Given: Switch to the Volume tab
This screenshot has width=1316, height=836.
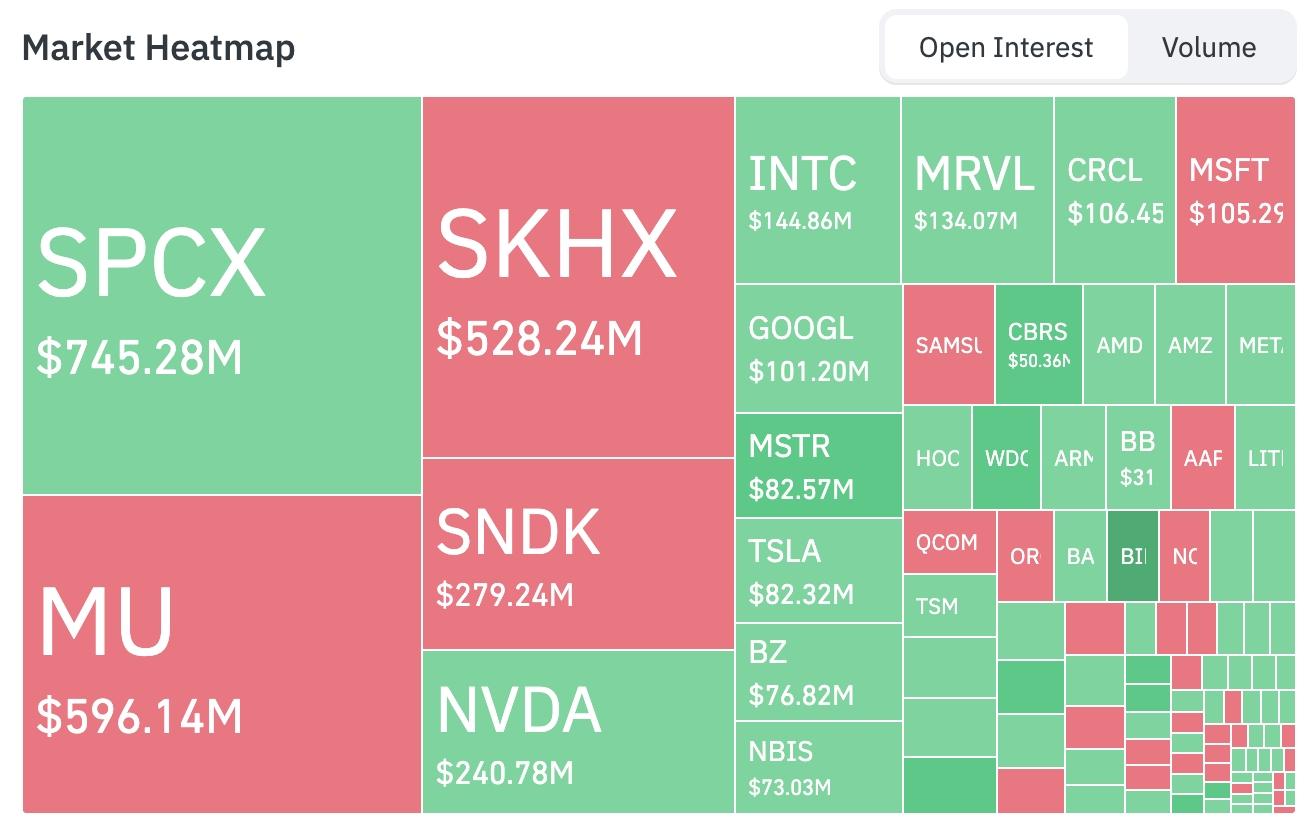Looking at the screenshot, I should [1209, 48].
